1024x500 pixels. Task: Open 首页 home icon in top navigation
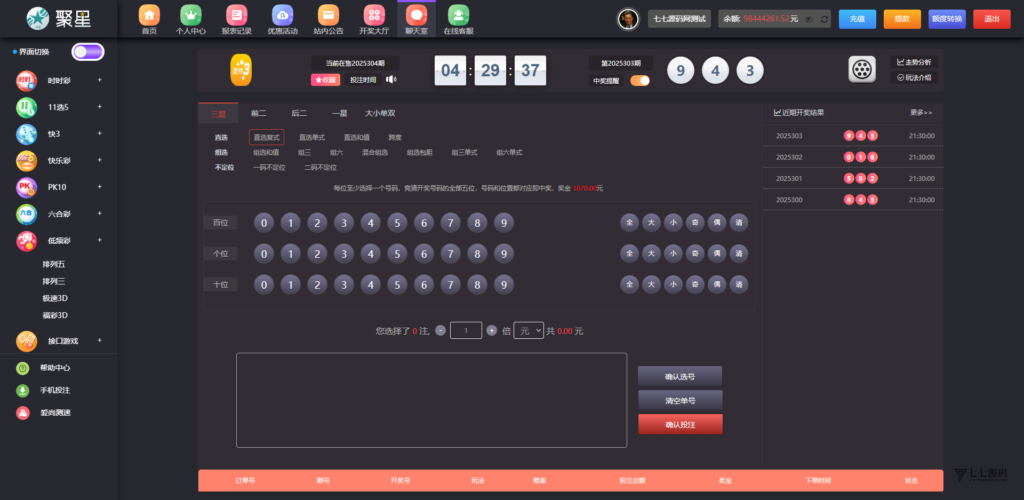click(x=148, y=16)
